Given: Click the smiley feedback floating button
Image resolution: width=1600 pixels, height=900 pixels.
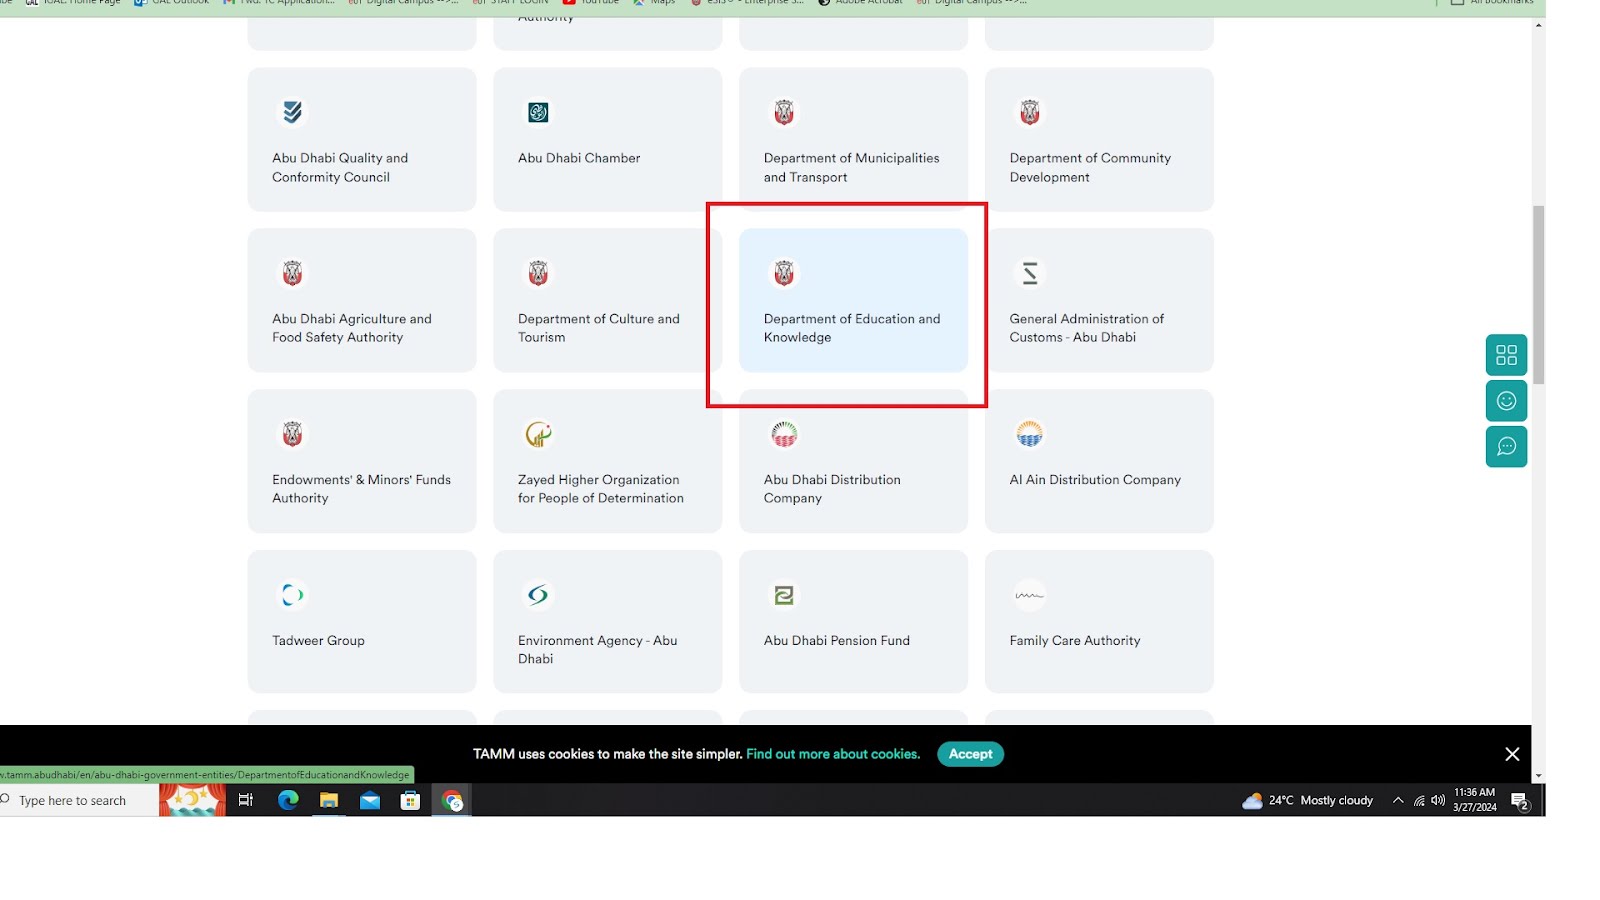Looking at the screenshot, I should pyautogui.click(x=1506, y=401).
